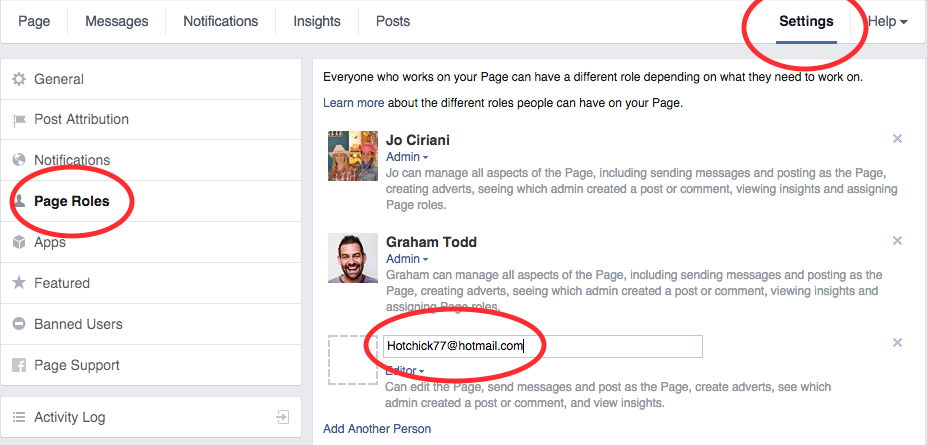Viewport: 927px width, 445px height.
Task: Open the Apps settings section
Action: click(x=151, y=242)
